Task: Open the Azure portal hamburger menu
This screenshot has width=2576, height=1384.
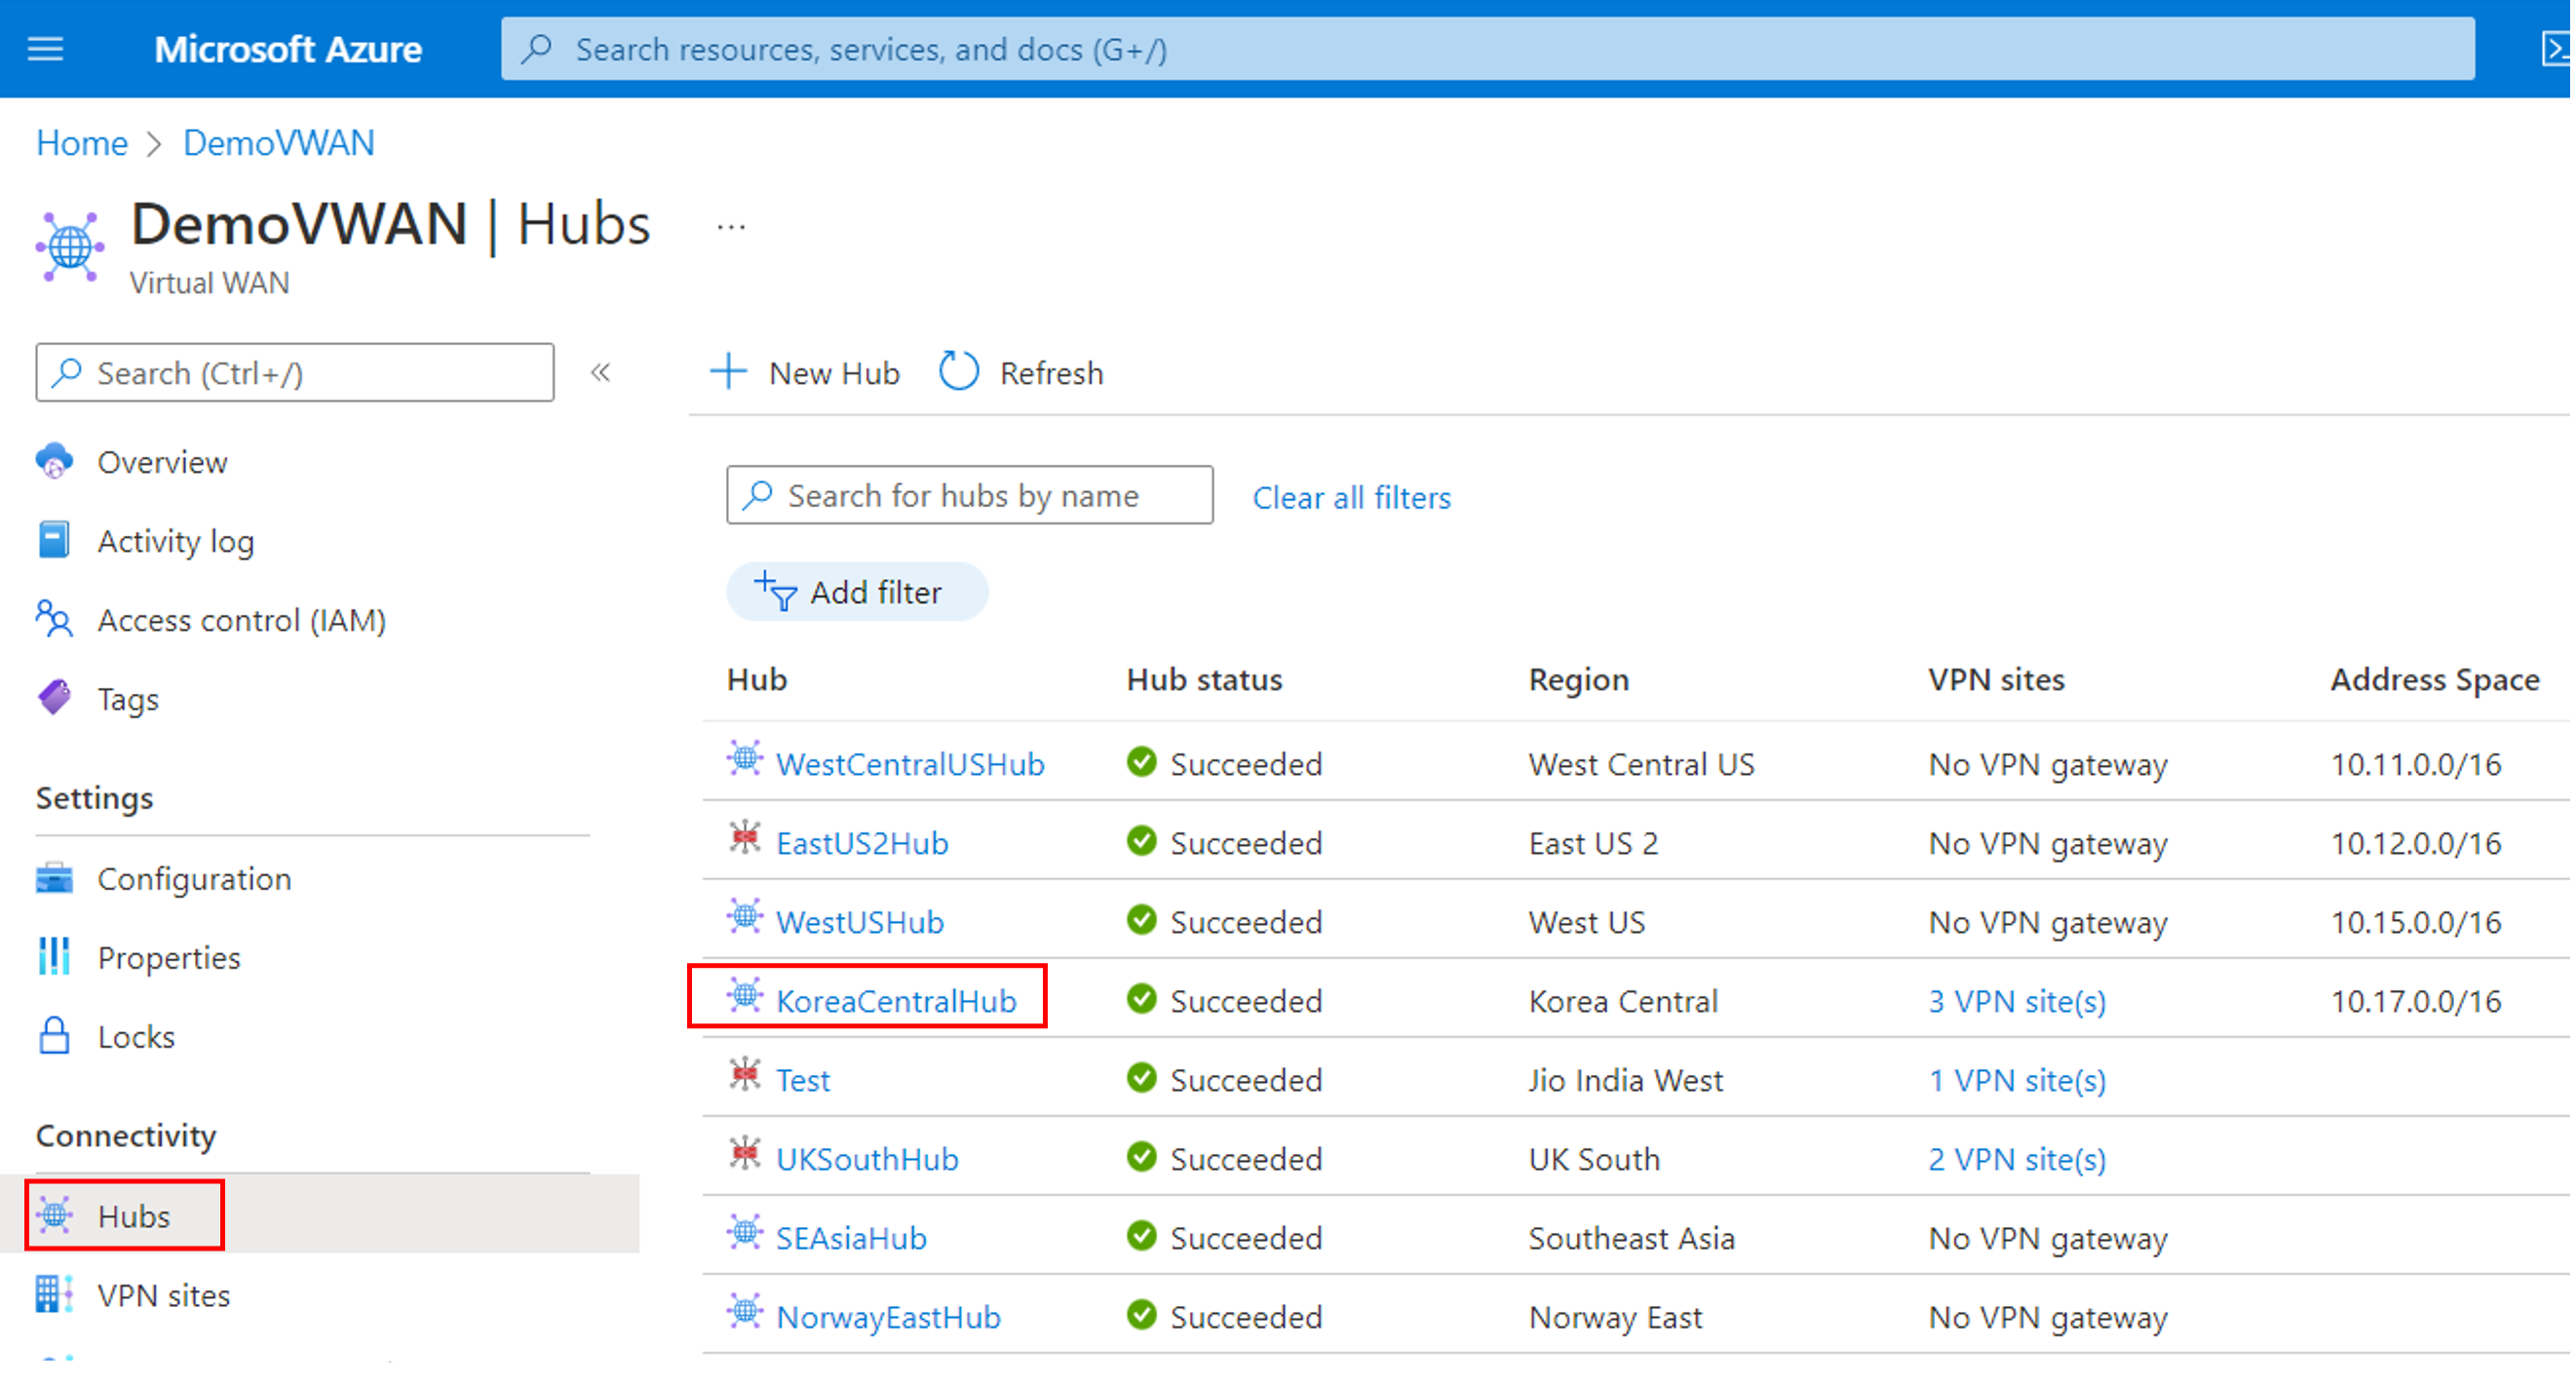Action: [x=44, y=48]
